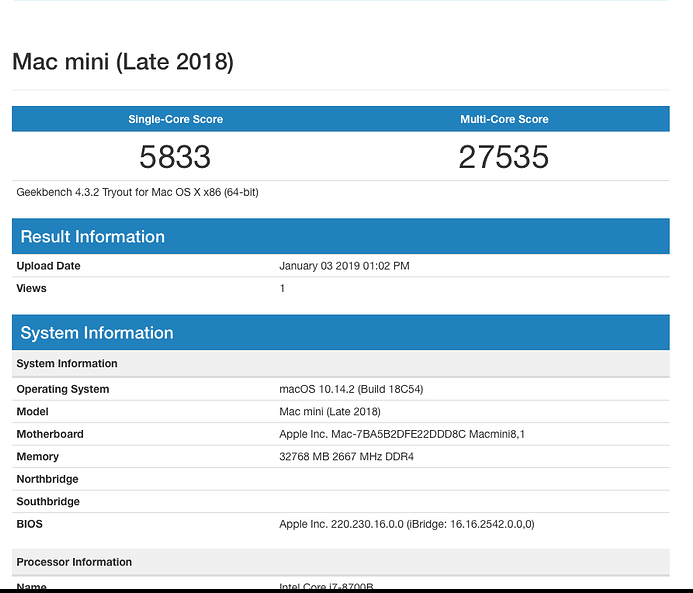Viewport: 693px width, 593px height.
Task: Select the Model value Mac mini (Late 2018)
Action: (330, 412)
